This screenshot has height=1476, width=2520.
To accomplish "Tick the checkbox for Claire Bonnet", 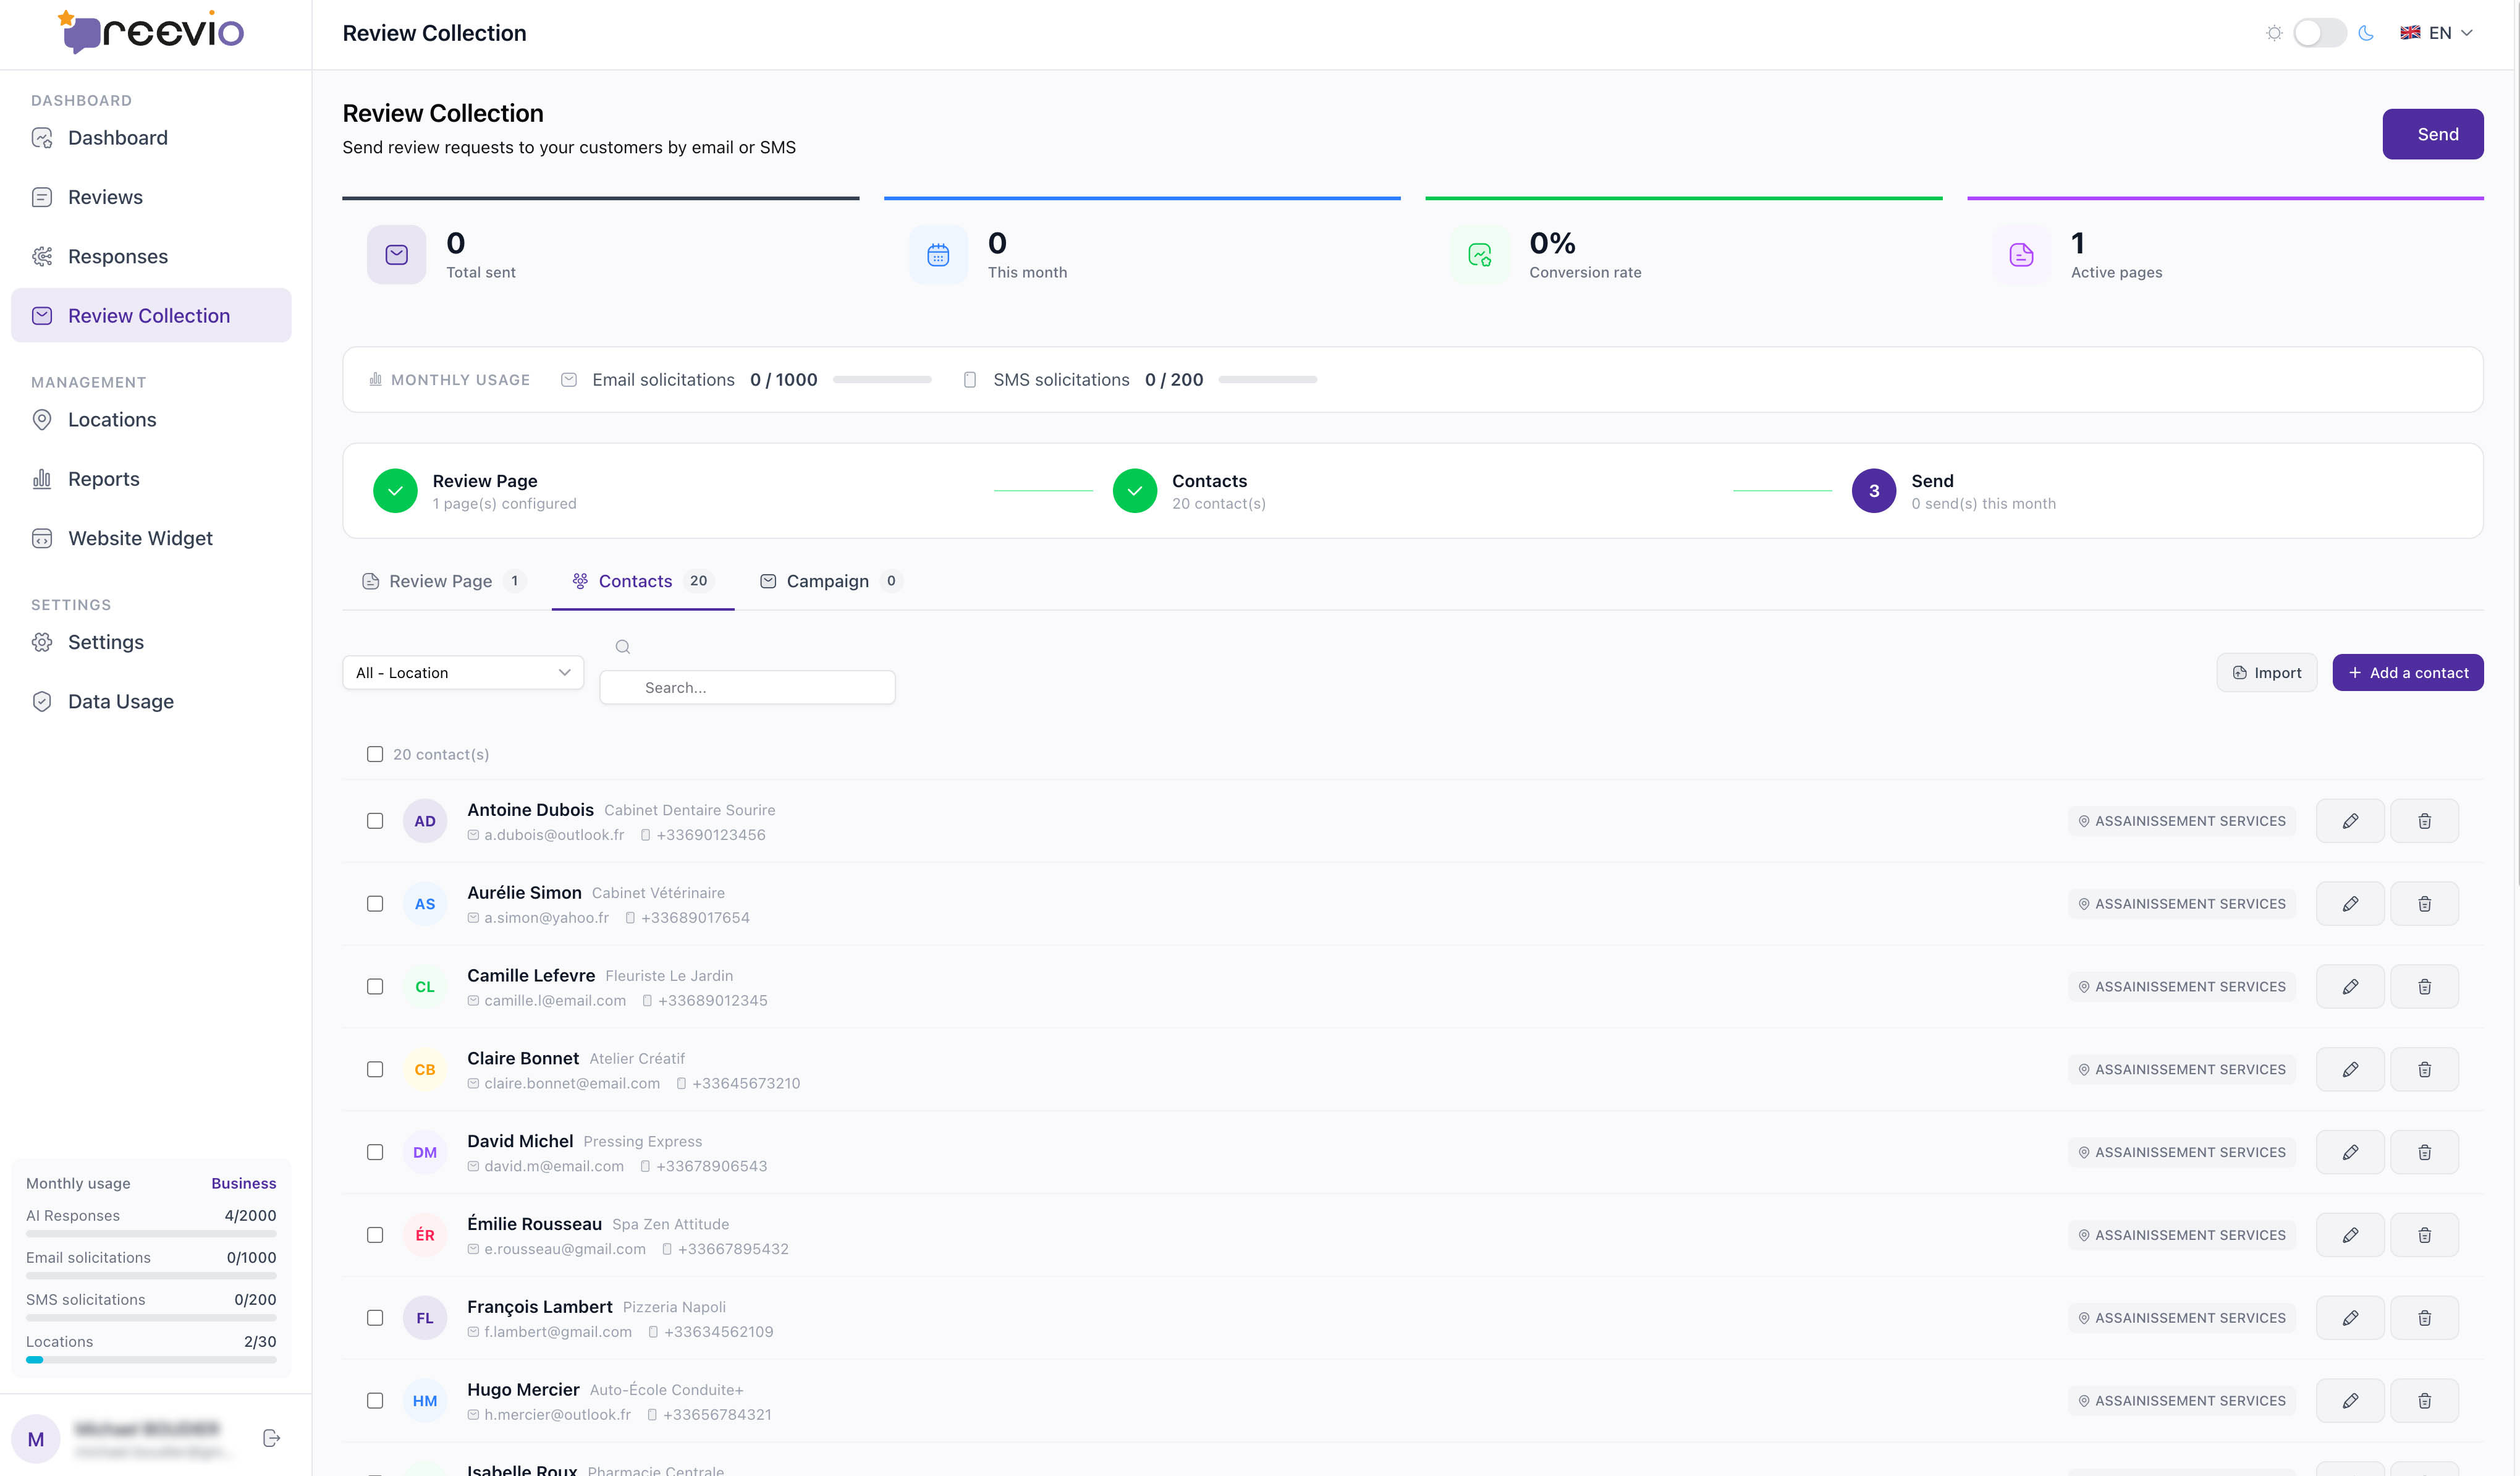I will (x=375, y=1069).
